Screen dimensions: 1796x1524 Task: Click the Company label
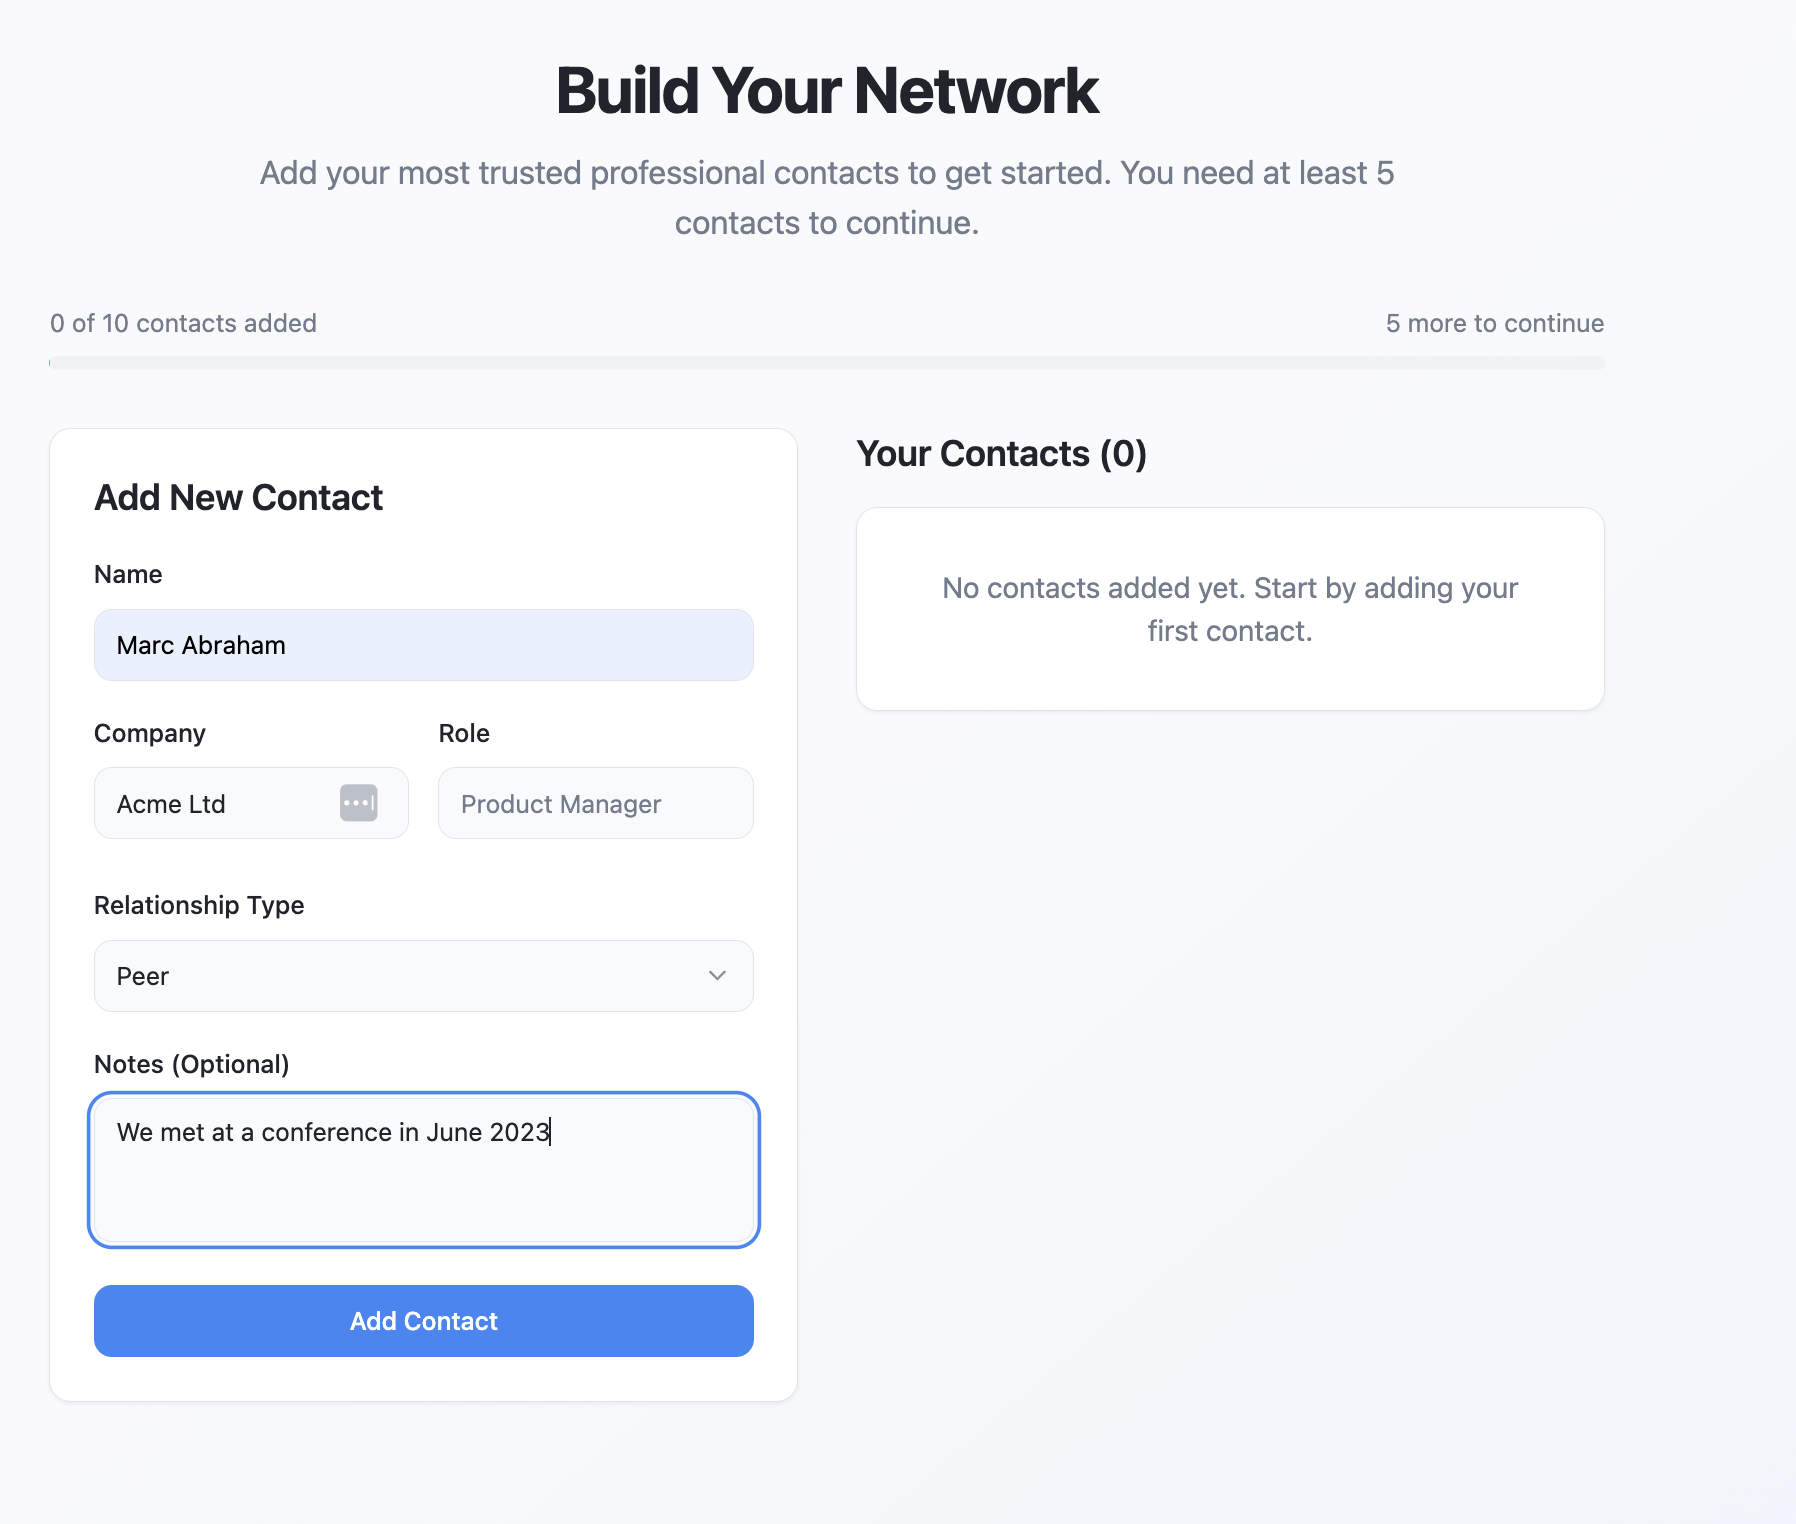150,733
